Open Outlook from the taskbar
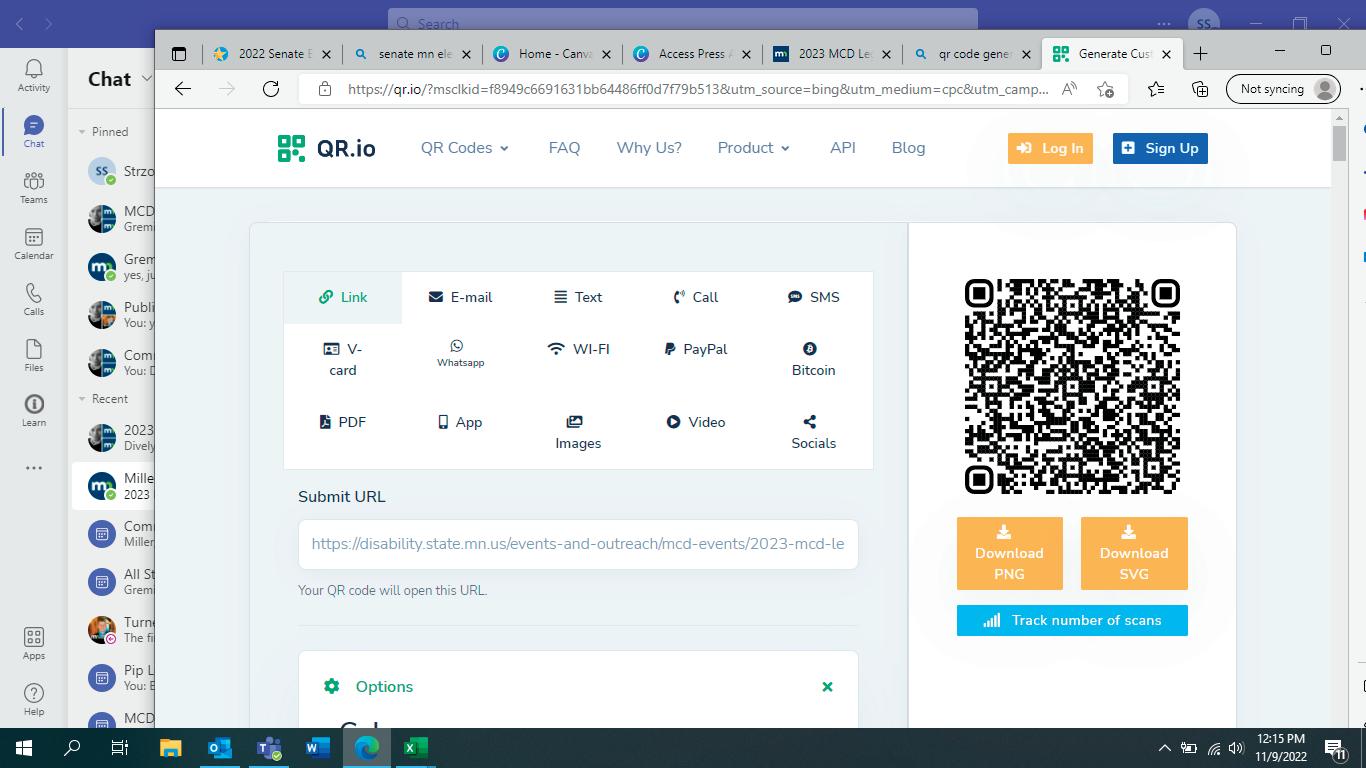The image size is (1366, 768). point(220,748)
